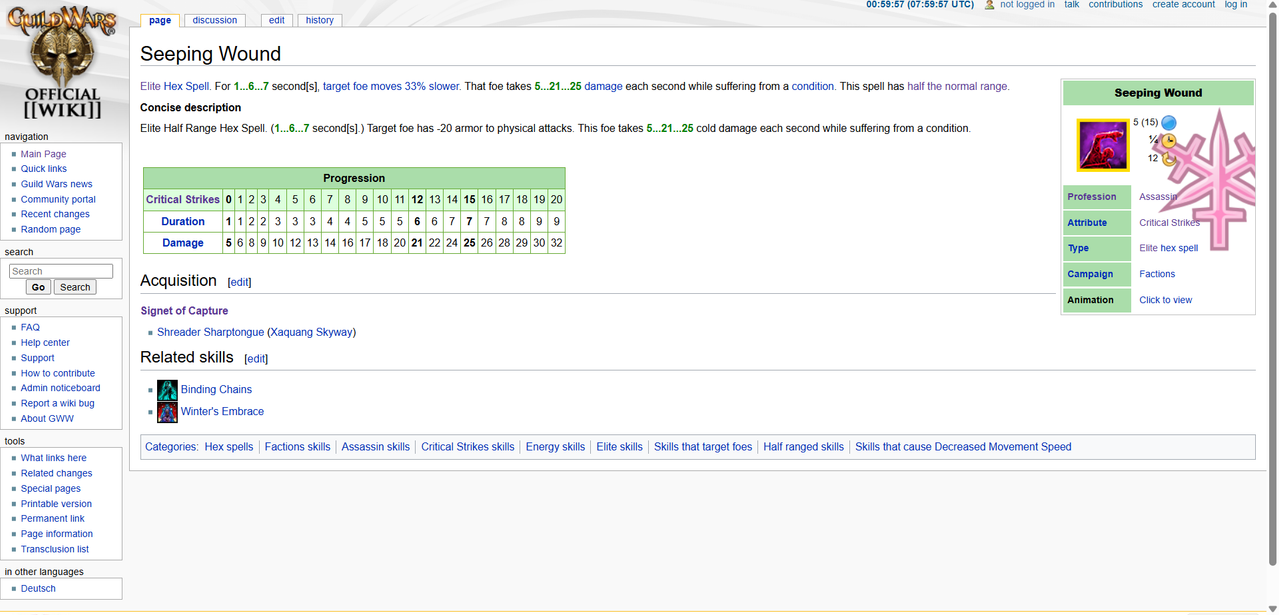This screenshot has height=615, width=1279.
Task: Click the Search button
Action: (75, 287)
